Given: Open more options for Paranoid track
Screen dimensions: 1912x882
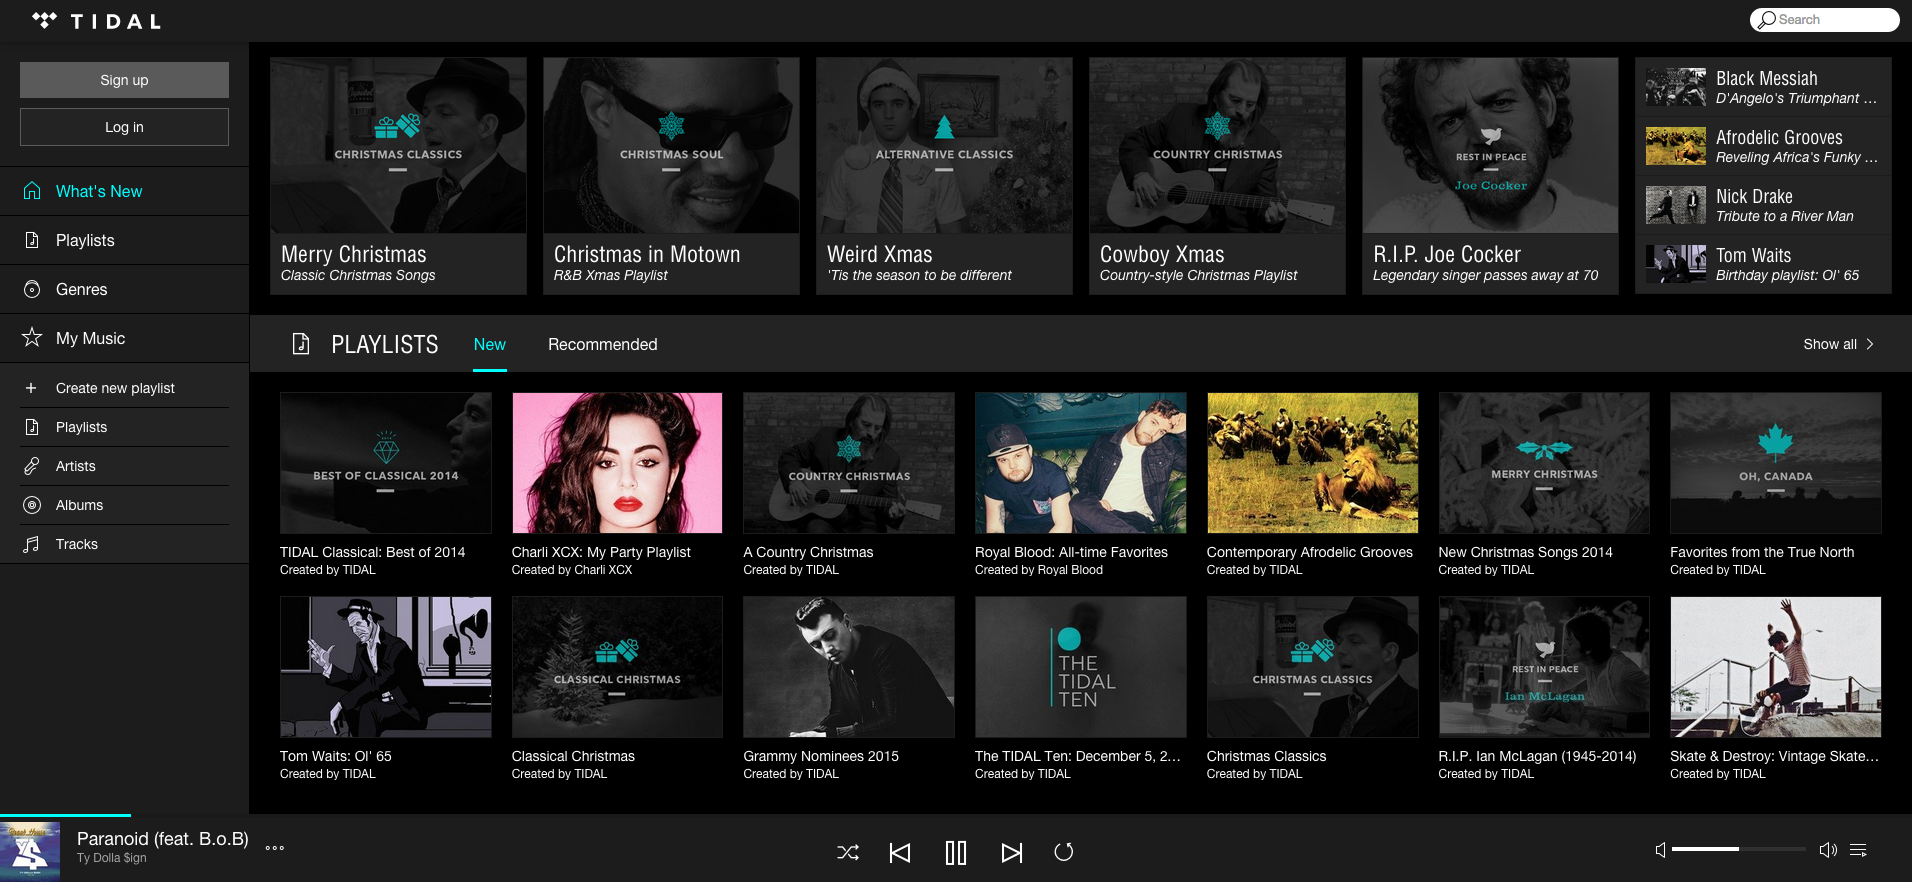Looking at the screenshot, I should tap(275, 848).
